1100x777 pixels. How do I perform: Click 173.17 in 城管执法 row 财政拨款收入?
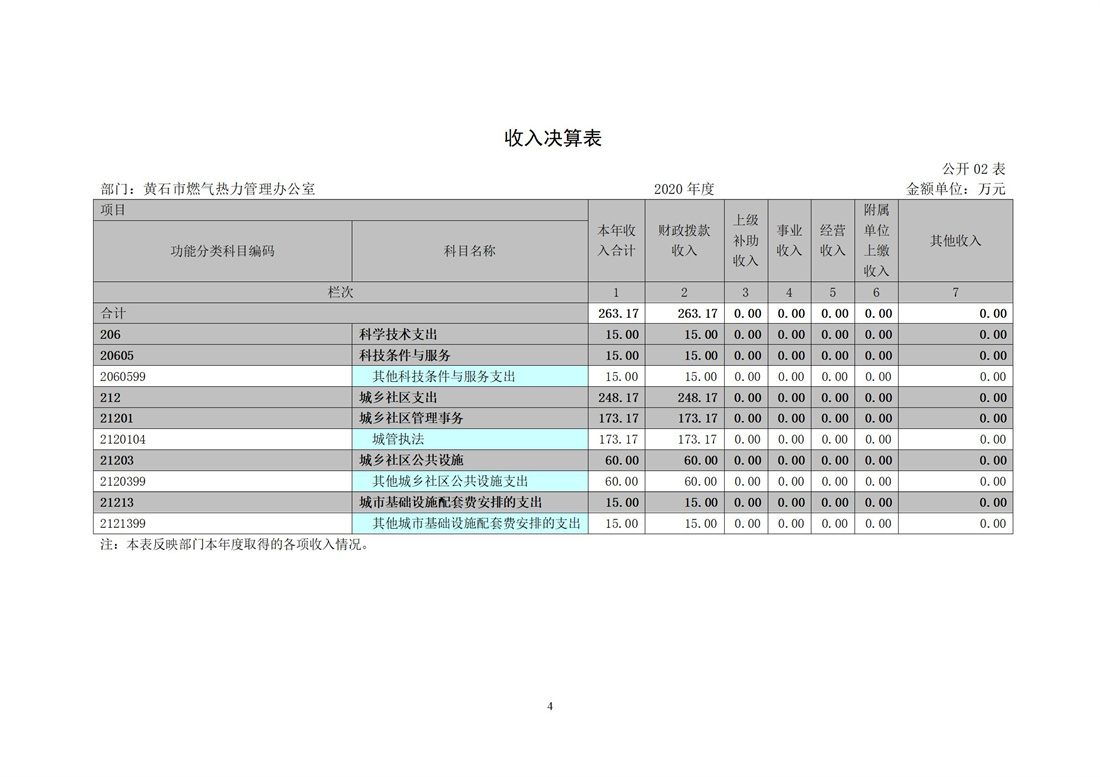pos(697,440)
